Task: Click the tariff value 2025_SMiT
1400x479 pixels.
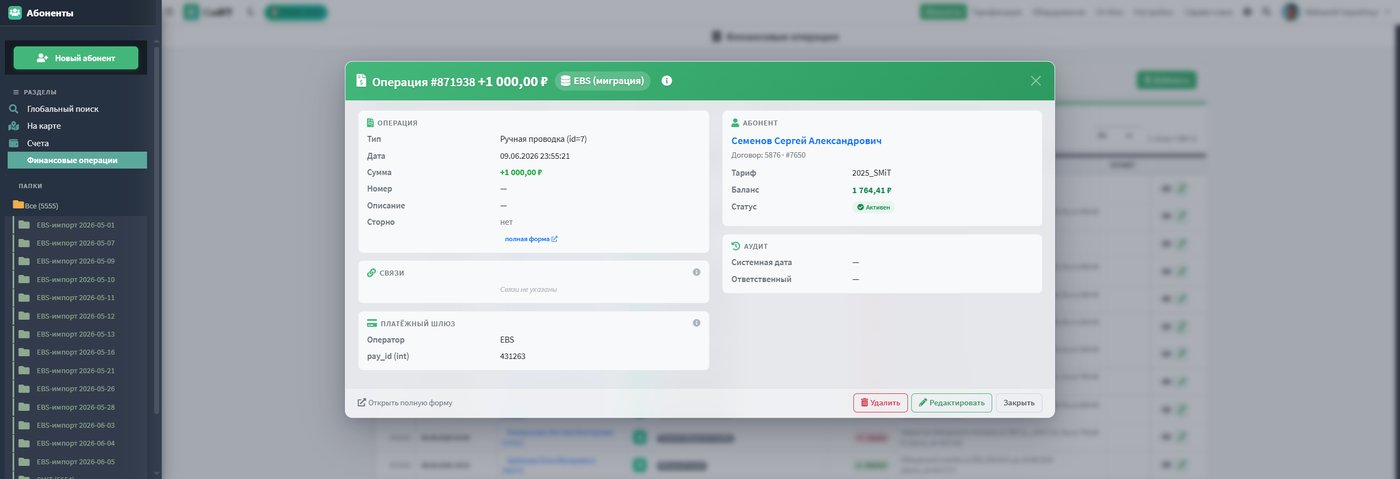Action: click(x=870, y=173)
